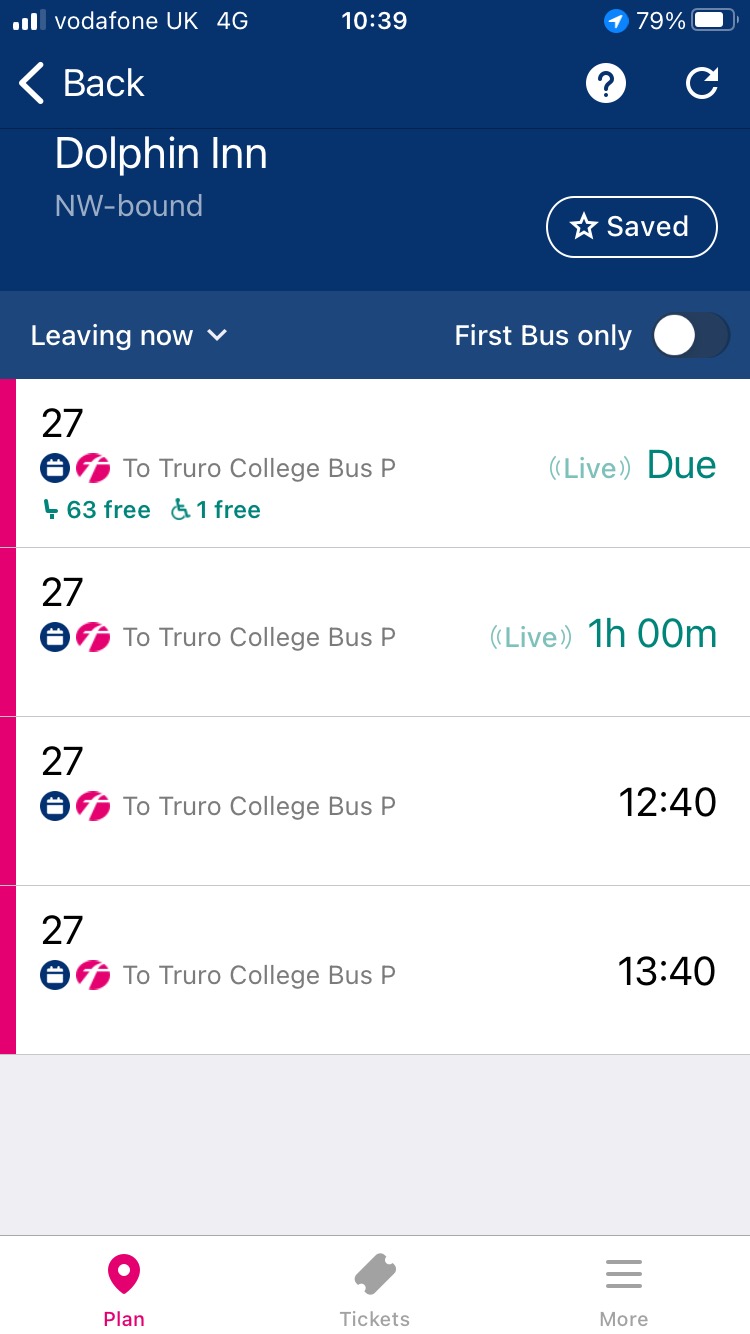Tap the refresh icon to reload departures
Screen dimensions: 750x1334
[702, 84]
